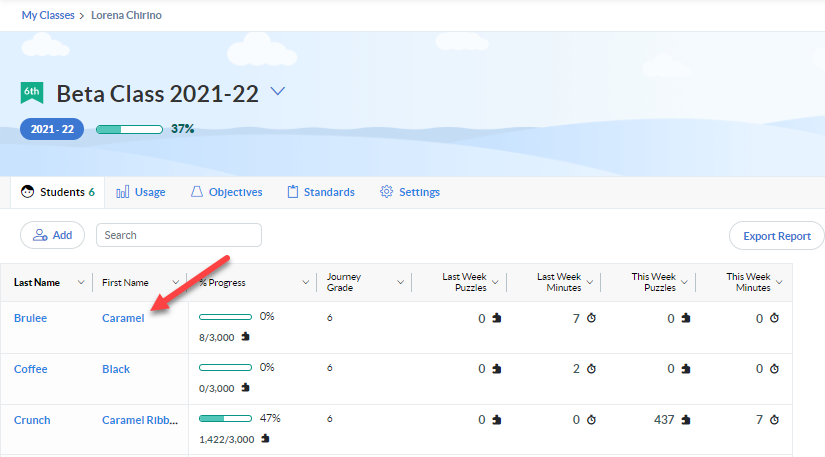The image size is (825, 457).
Task: Click the puzzle icon beside 437 puzzles
Action: click(686, 420)
